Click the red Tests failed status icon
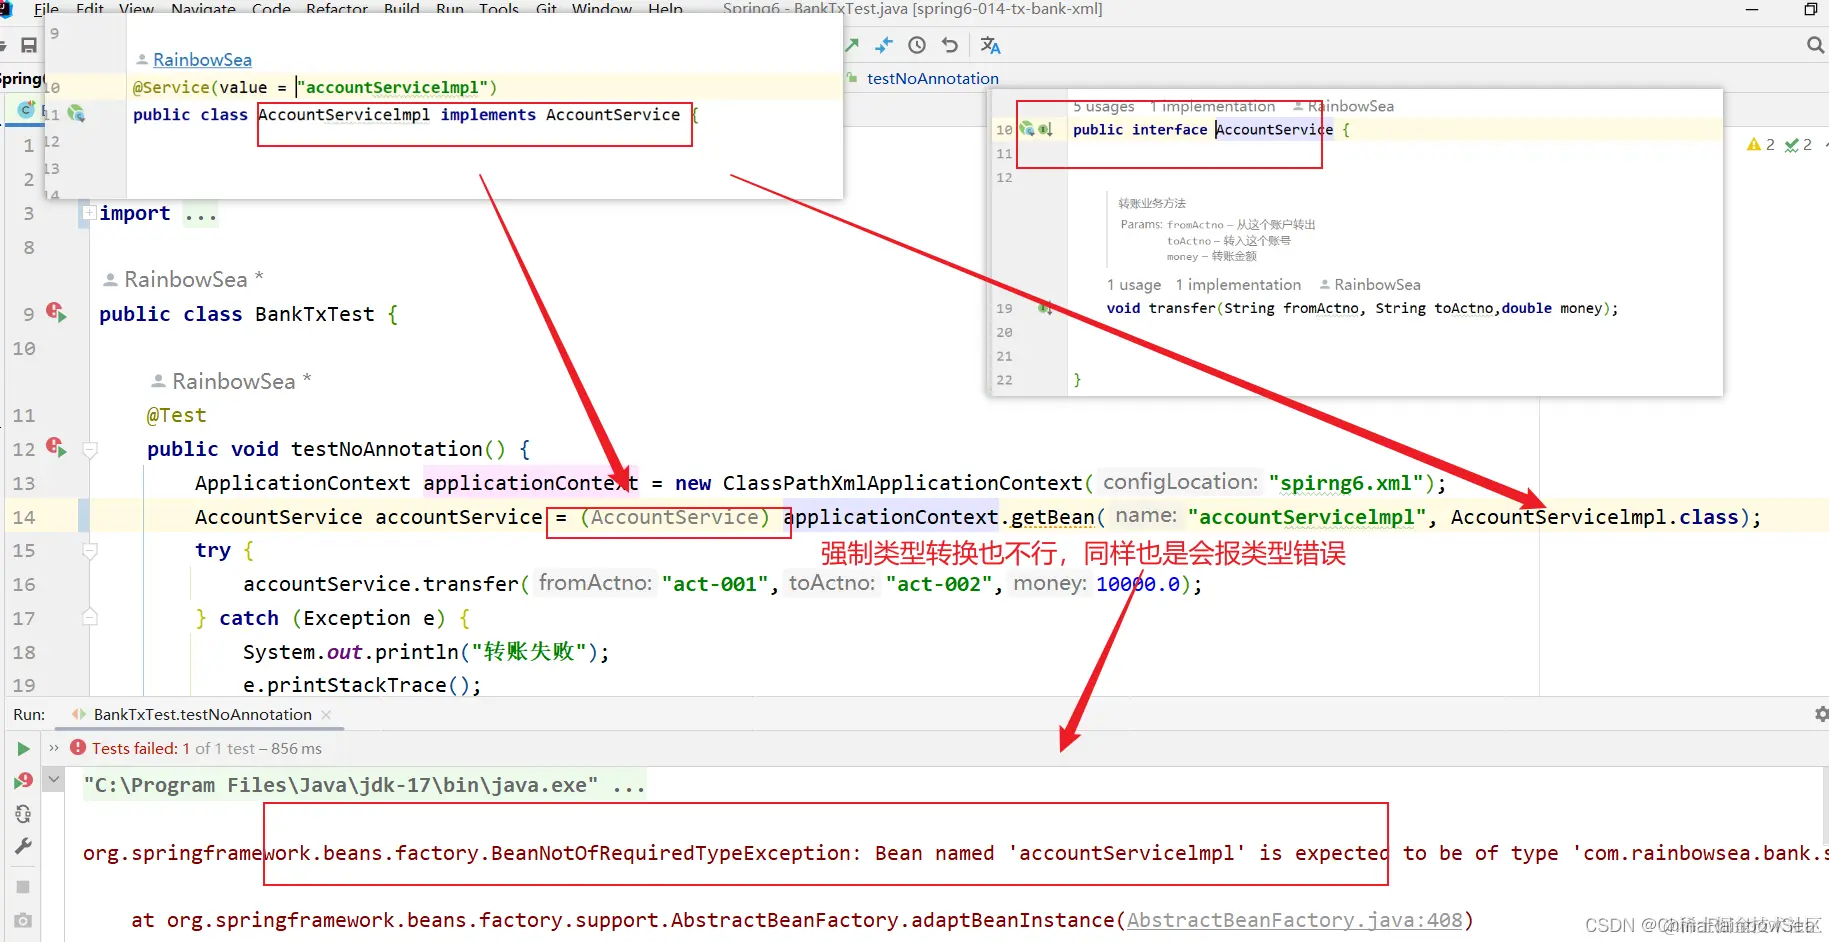 78,747
